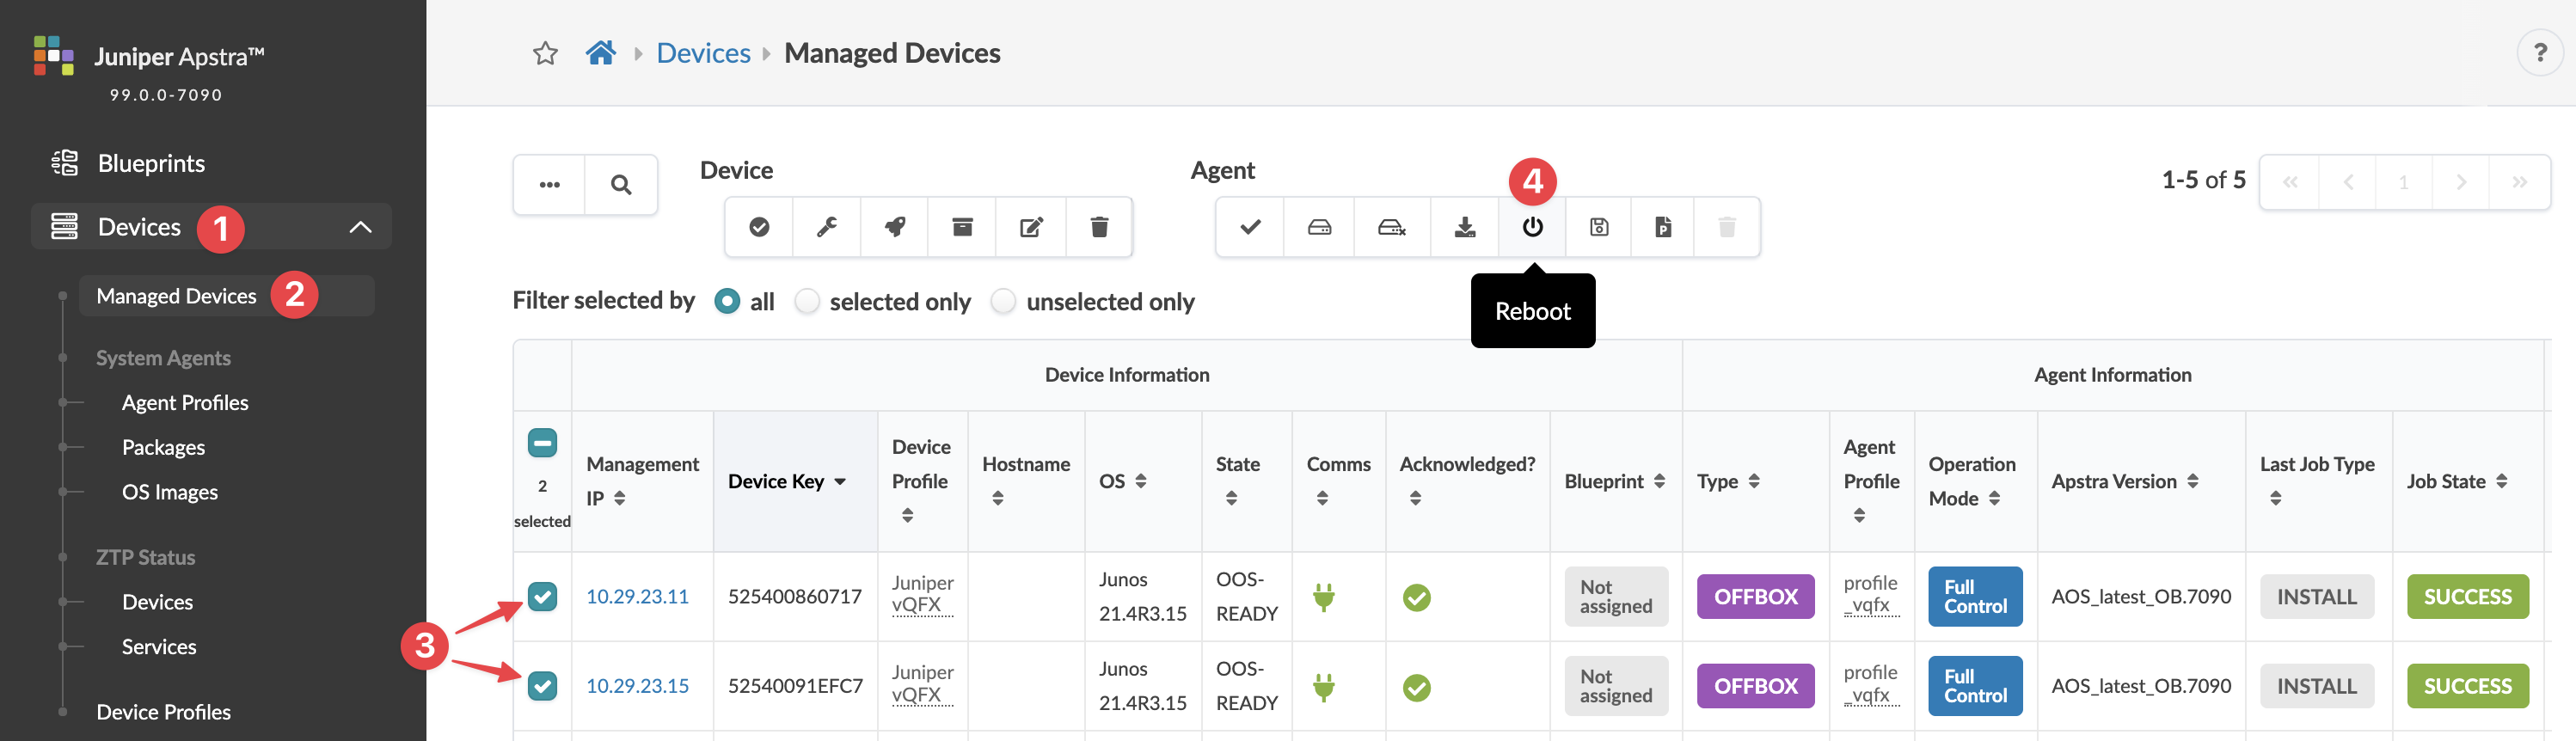Click the Reboot power icon in Agent toolbar
Image resolution: width=2576 pixels, height=741 pixels.
[x=1532, y=227]
